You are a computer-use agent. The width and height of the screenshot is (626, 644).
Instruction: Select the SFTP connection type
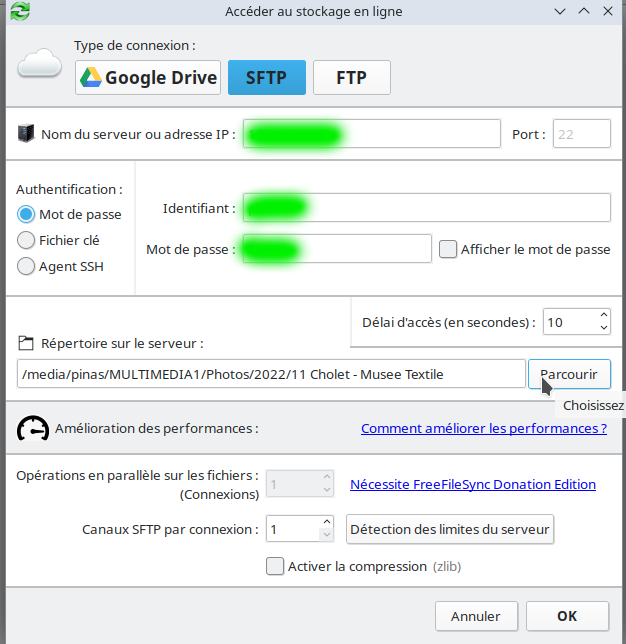pyautogui.click(x=266, y=78)
